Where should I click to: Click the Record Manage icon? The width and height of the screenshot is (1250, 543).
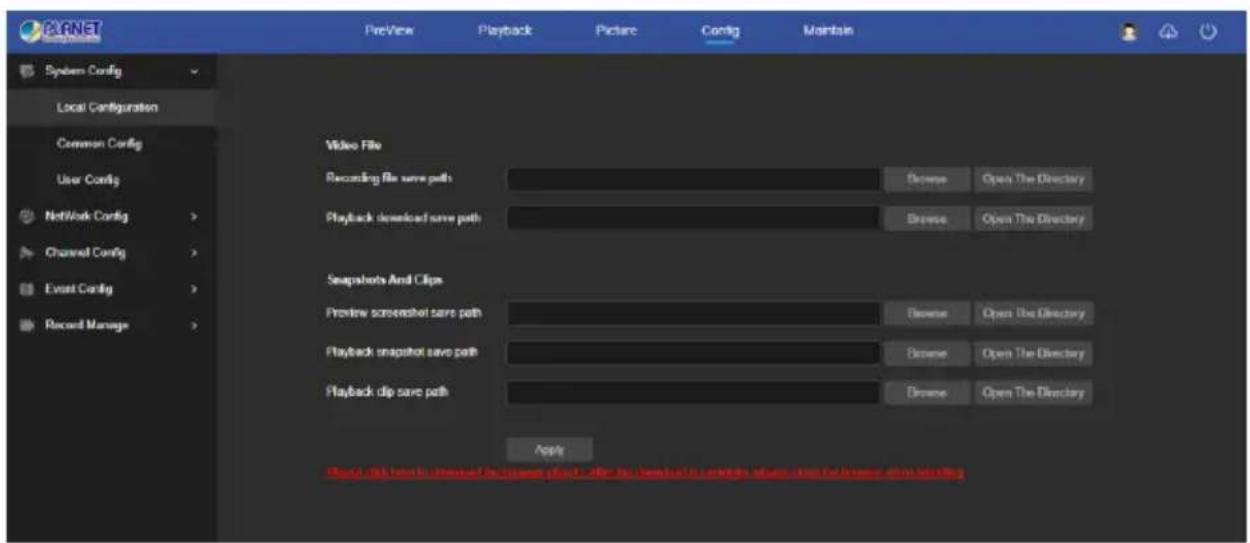[27, 325]
